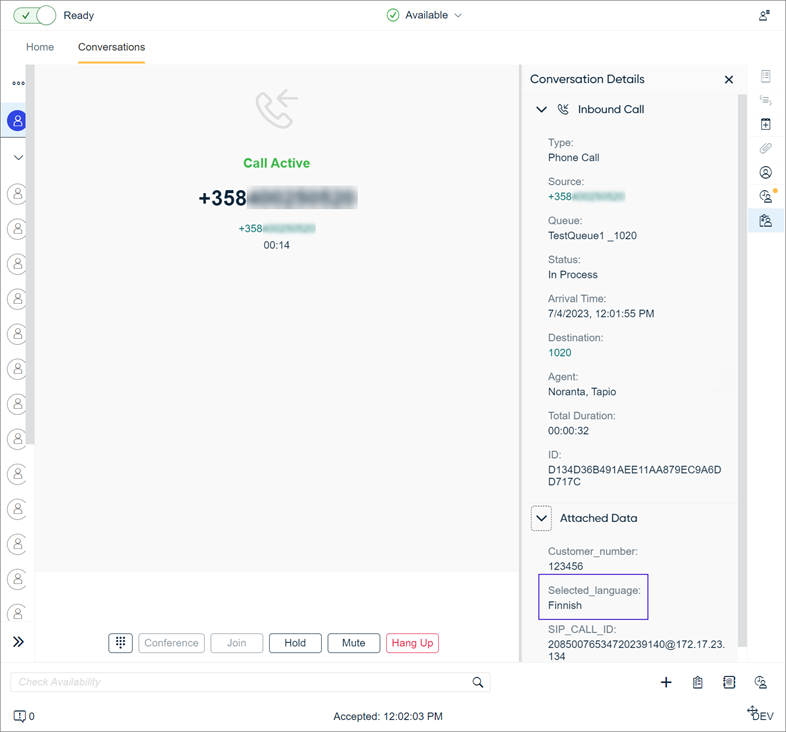This screenshot has height=732, width=786.
Task: Open the user profile icon in top-right
Action: coord(765,16)
